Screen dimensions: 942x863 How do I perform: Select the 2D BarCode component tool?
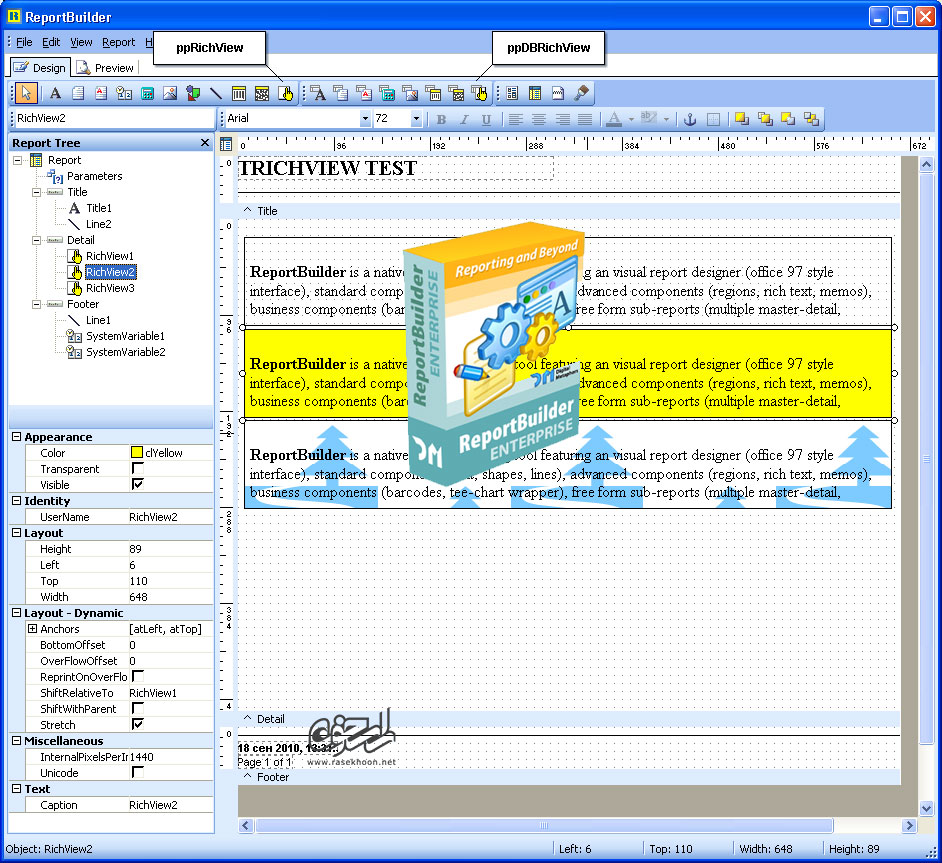262,93
